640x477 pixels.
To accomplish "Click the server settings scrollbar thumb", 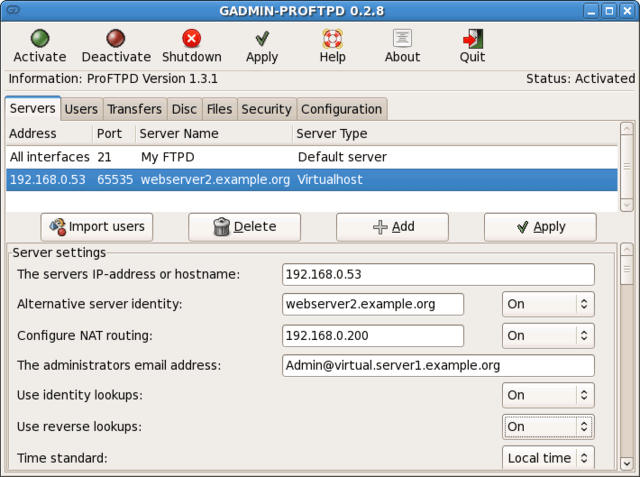I will pos(627,270).
